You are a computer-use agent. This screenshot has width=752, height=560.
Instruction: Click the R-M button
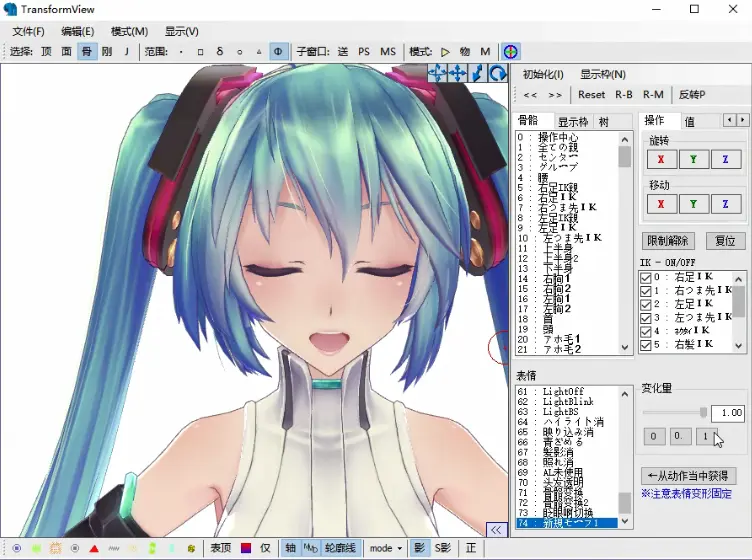pos(653,95)
